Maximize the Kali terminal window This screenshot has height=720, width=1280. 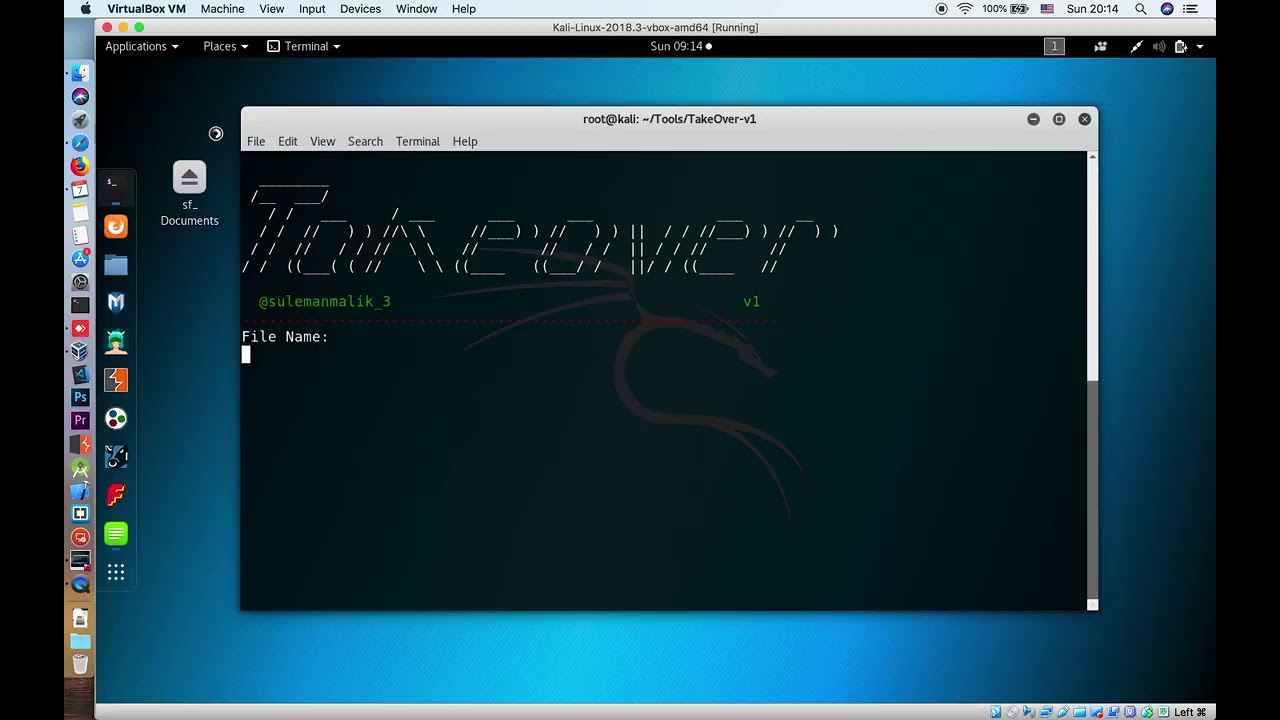[x=1059, y=119]
